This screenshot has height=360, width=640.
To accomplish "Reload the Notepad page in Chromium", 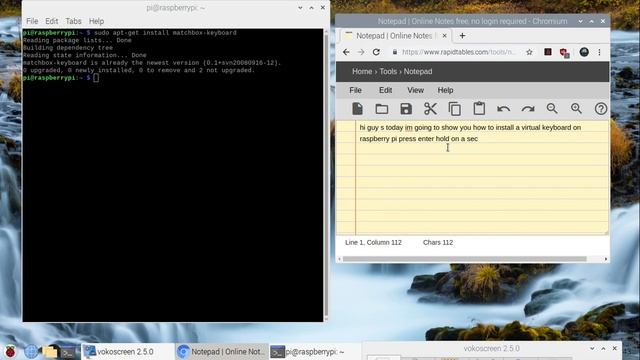I will 376,52.
